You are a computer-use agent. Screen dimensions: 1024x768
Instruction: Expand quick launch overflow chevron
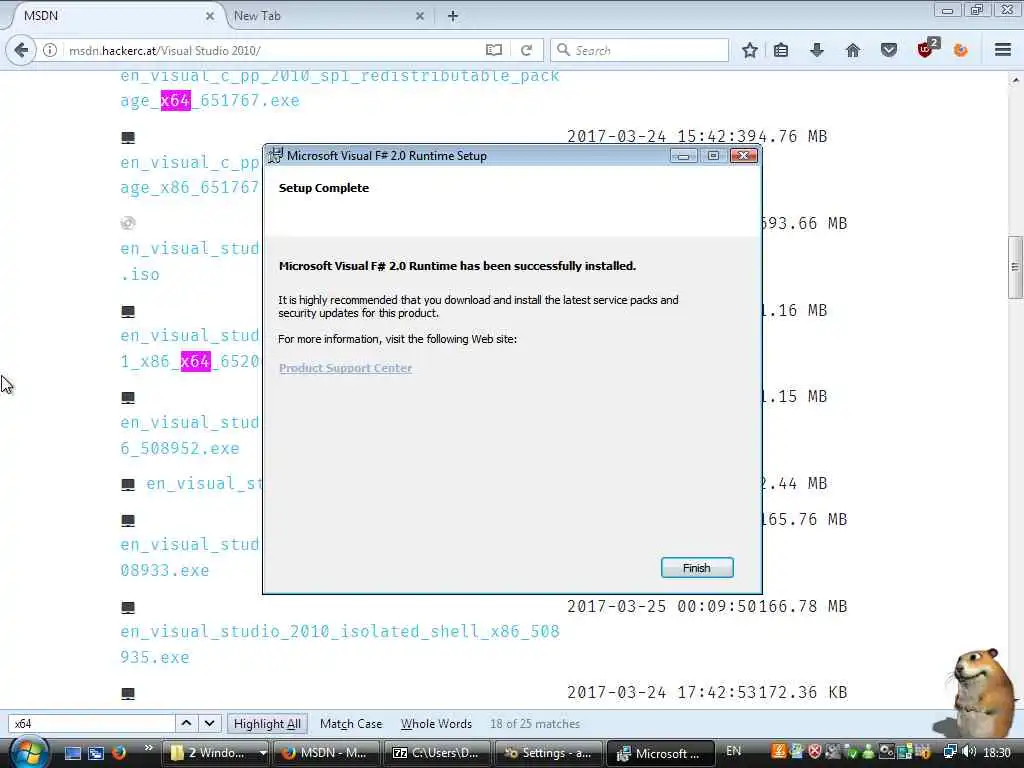[x=149, y=748]
